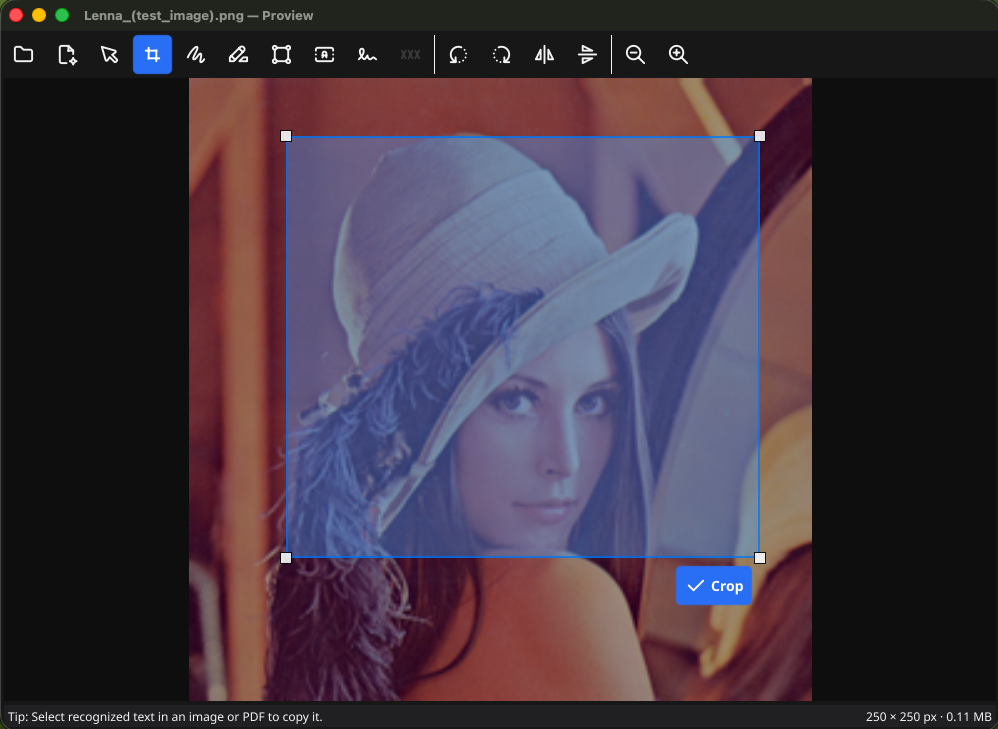Image resolution: width=998 pixels, height=729 pixels.
Task: Select the text box tool
Action: coord(324,55)
